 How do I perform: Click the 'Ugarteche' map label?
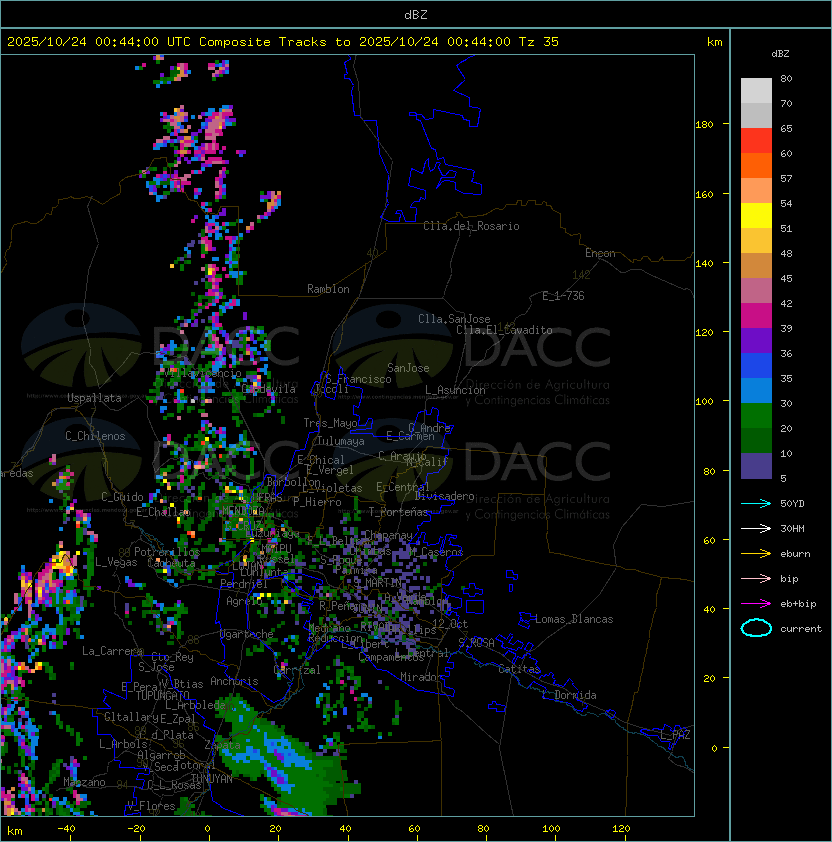(247, 634)
